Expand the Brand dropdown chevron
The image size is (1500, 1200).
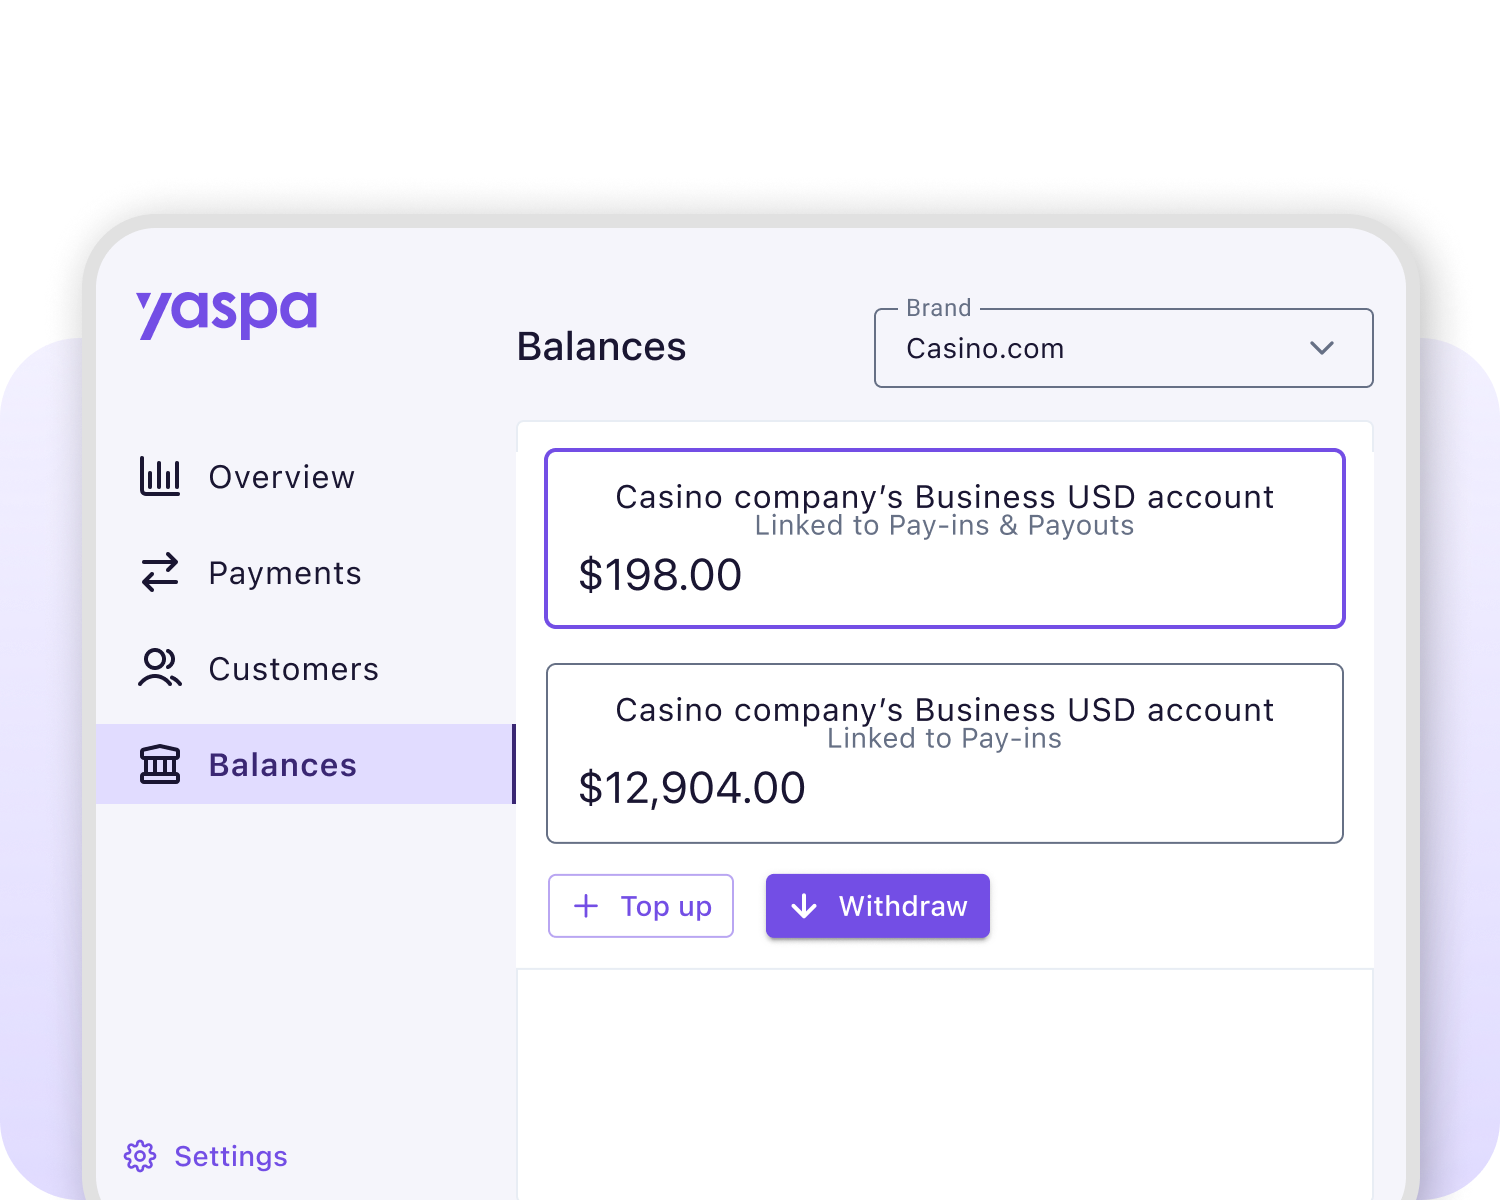tap(1322, 348)
